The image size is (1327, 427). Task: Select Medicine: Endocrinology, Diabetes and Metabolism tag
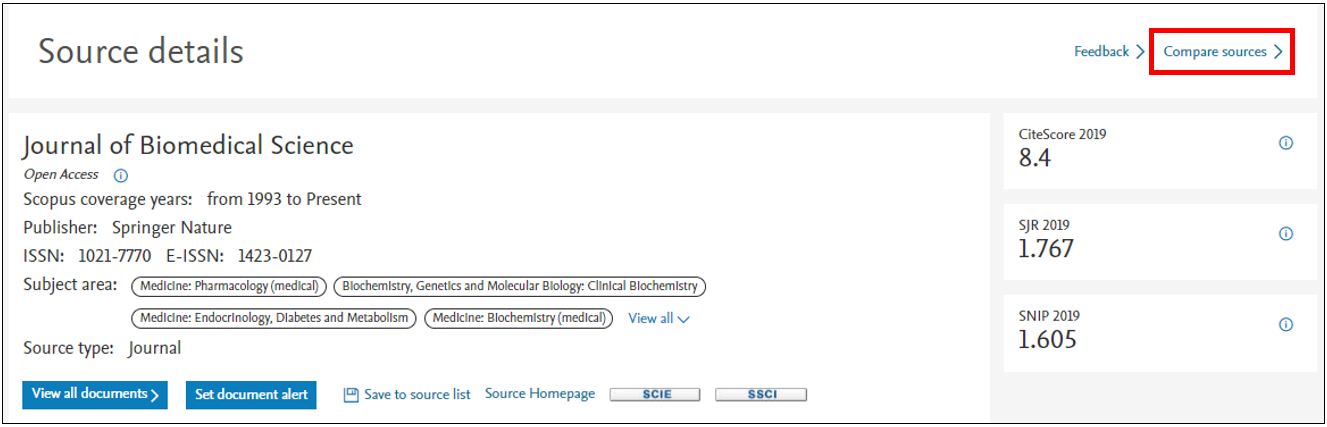(274, 318)
